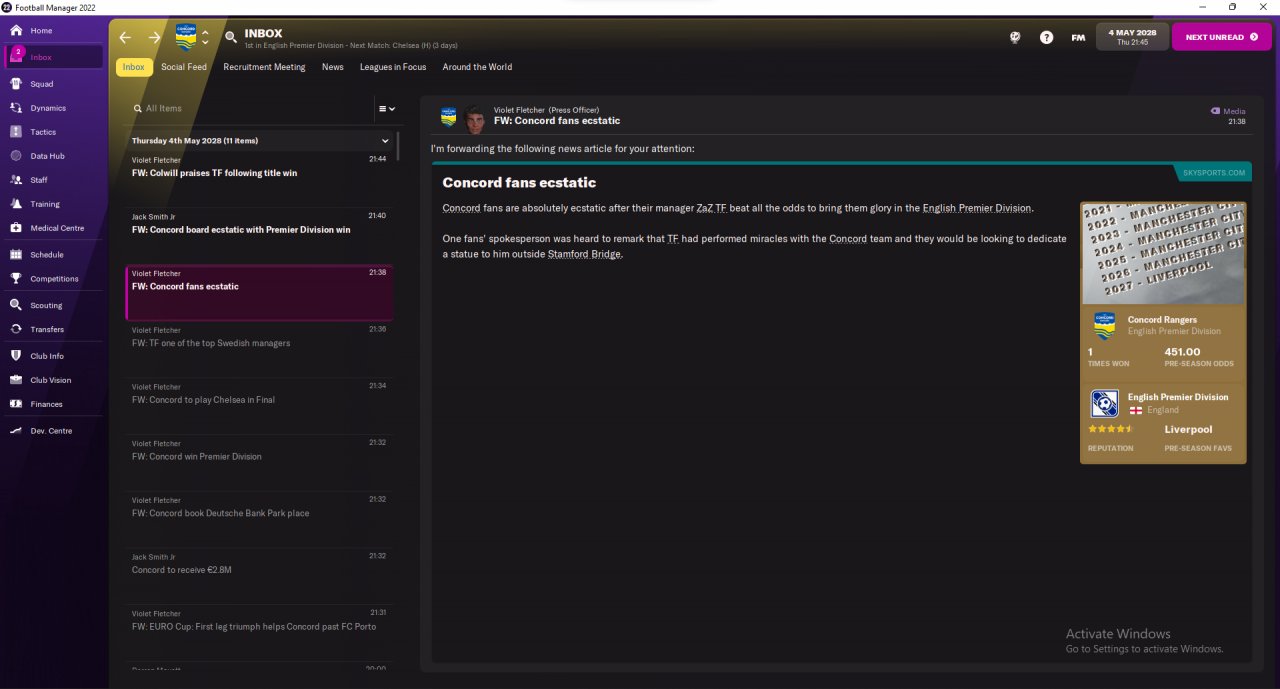The width and height of the screenshot is (1280, 689).
Task: Switch to the Recruitment Meeting tab
Action: pyautogui.click(x=264, y=67)
